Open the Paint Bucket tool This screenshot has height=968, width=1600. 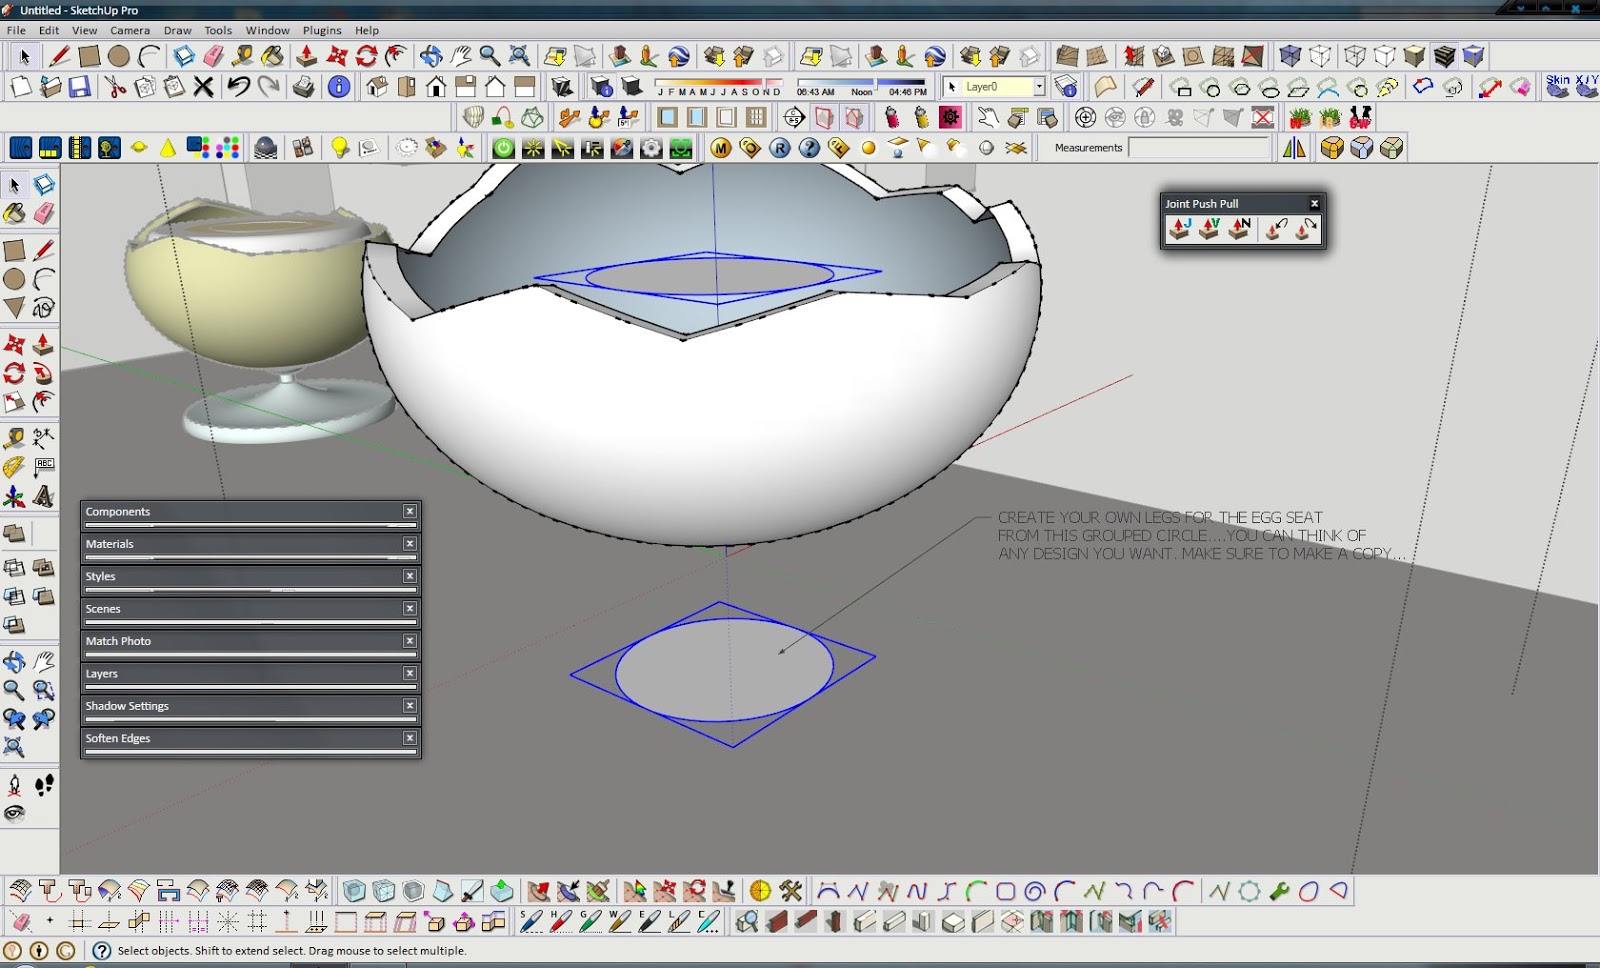[14, 213]
